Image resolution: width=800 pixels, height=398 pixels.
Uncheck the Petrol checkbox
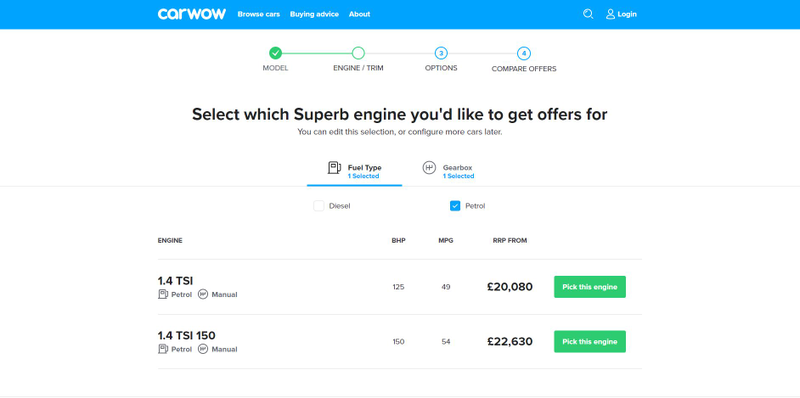coord(455,206)
